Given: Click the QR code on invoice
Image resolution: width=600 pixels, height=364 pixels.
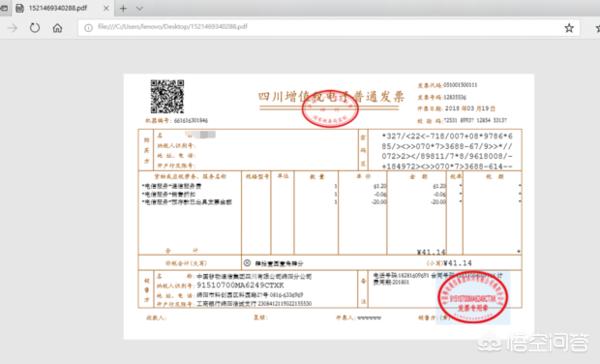Looking at the screenshot, I should [167, 96].
